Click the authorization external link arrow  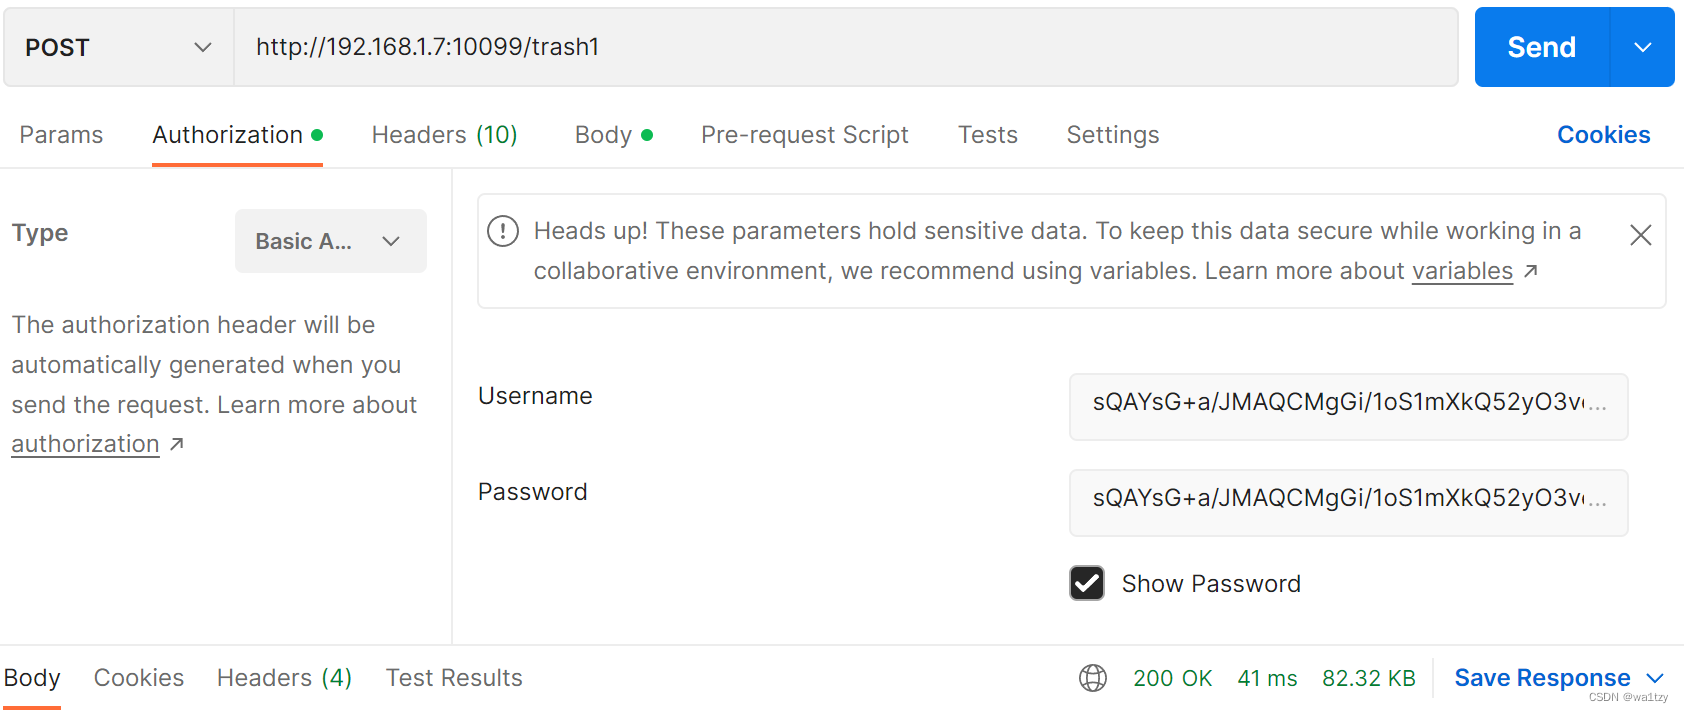tap(177, 444)
